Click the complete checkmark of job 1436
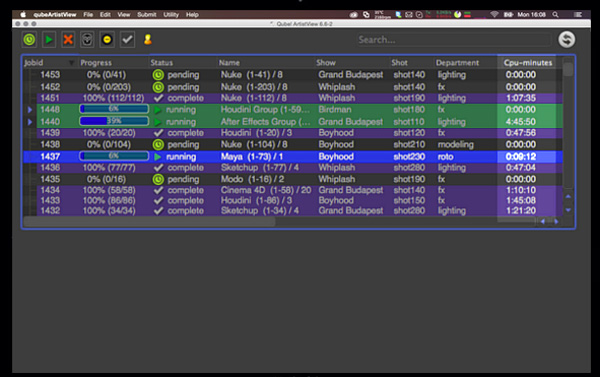 click(158, 168)
